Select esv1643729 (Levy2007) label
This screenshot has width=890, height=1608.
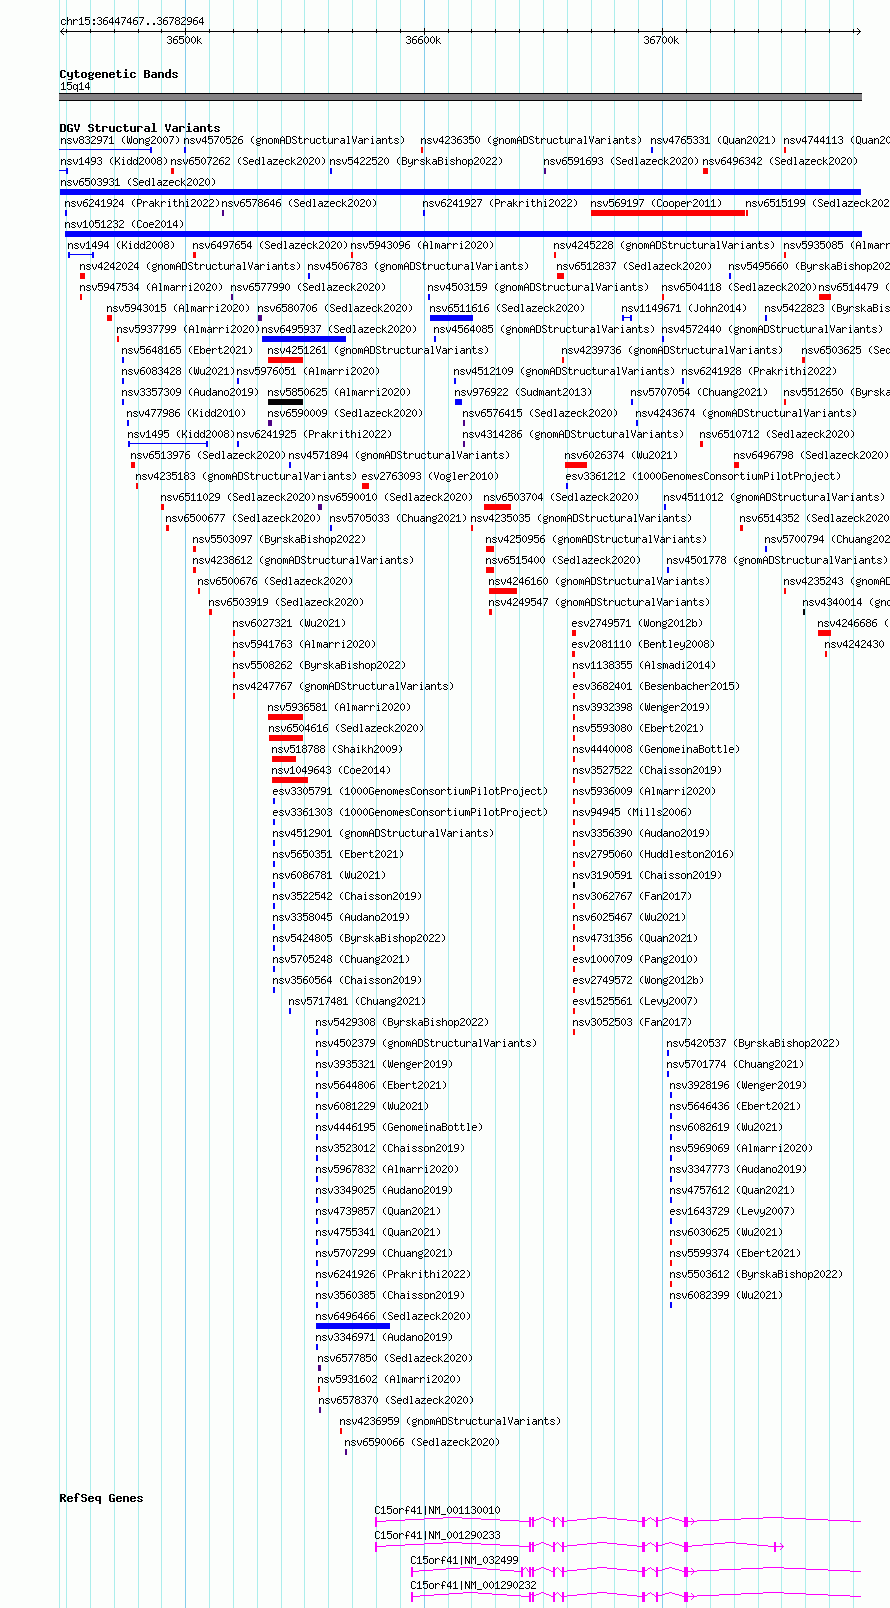click(732, 1211)
